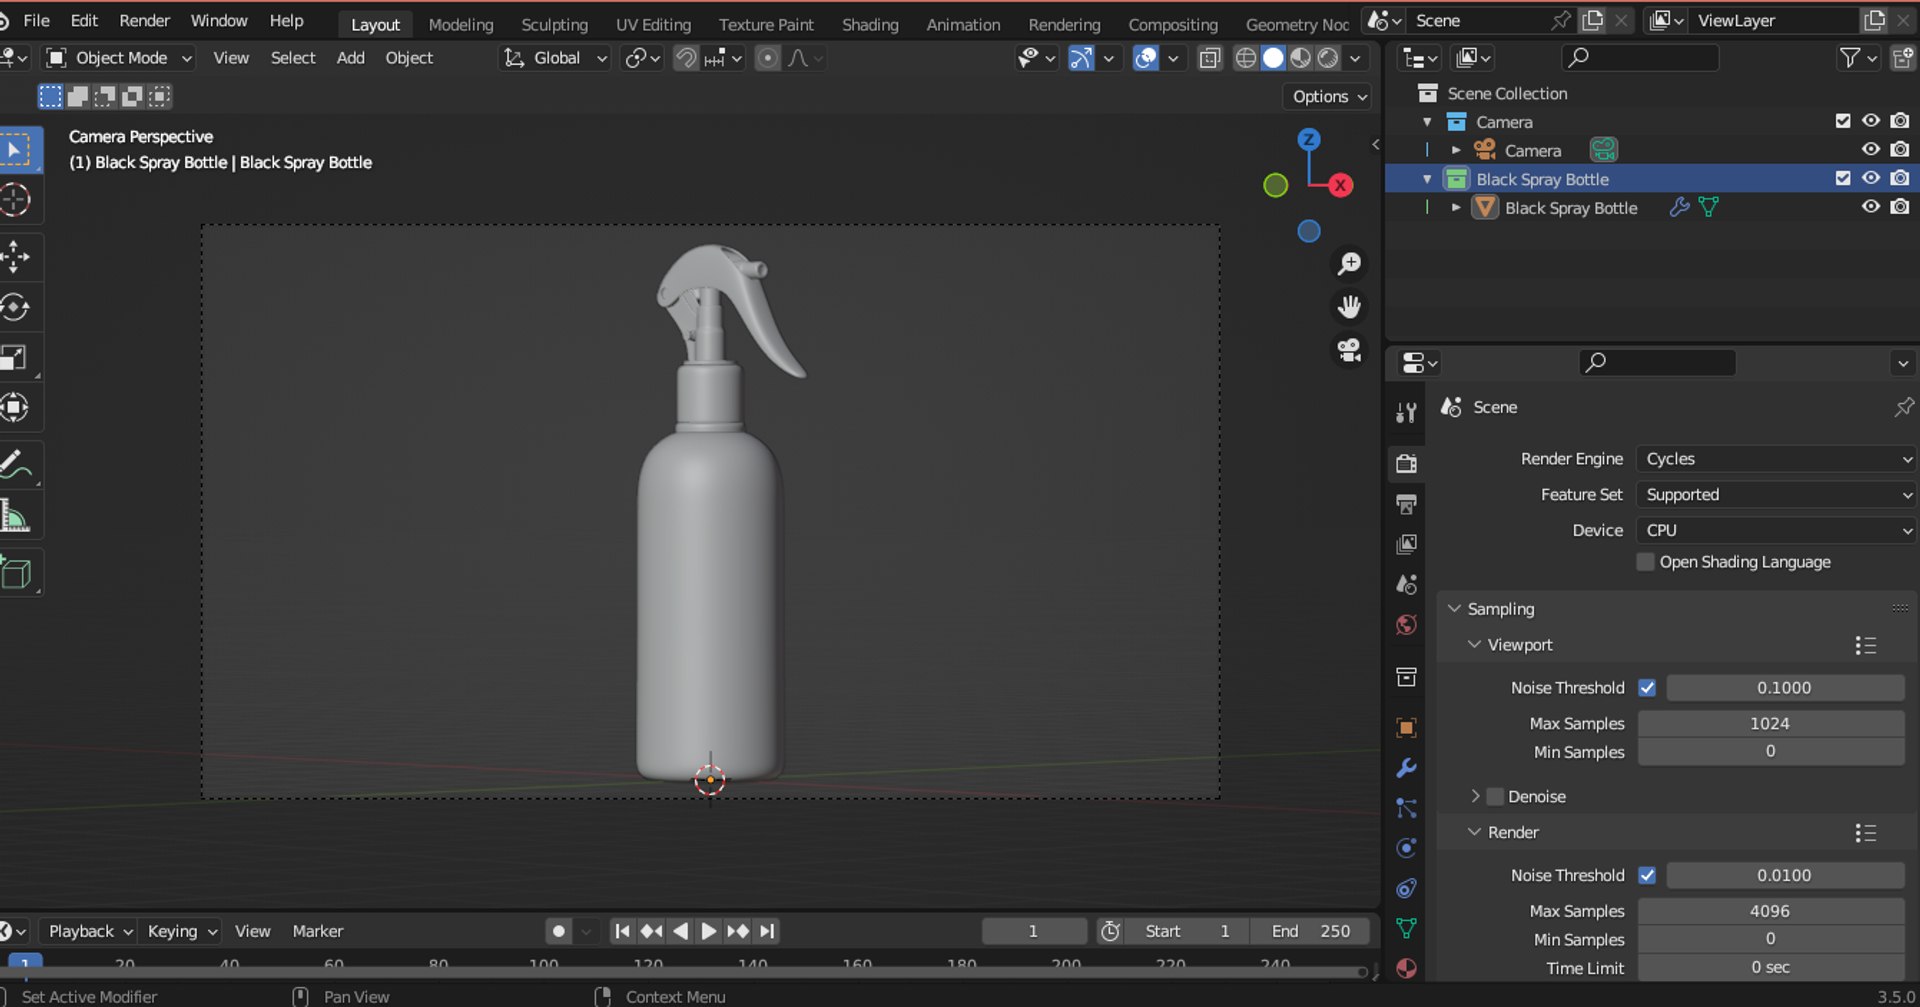Expand the Black Spray Bottle object in outliner
The image size is (1920, 1007).
[1456, 208]
